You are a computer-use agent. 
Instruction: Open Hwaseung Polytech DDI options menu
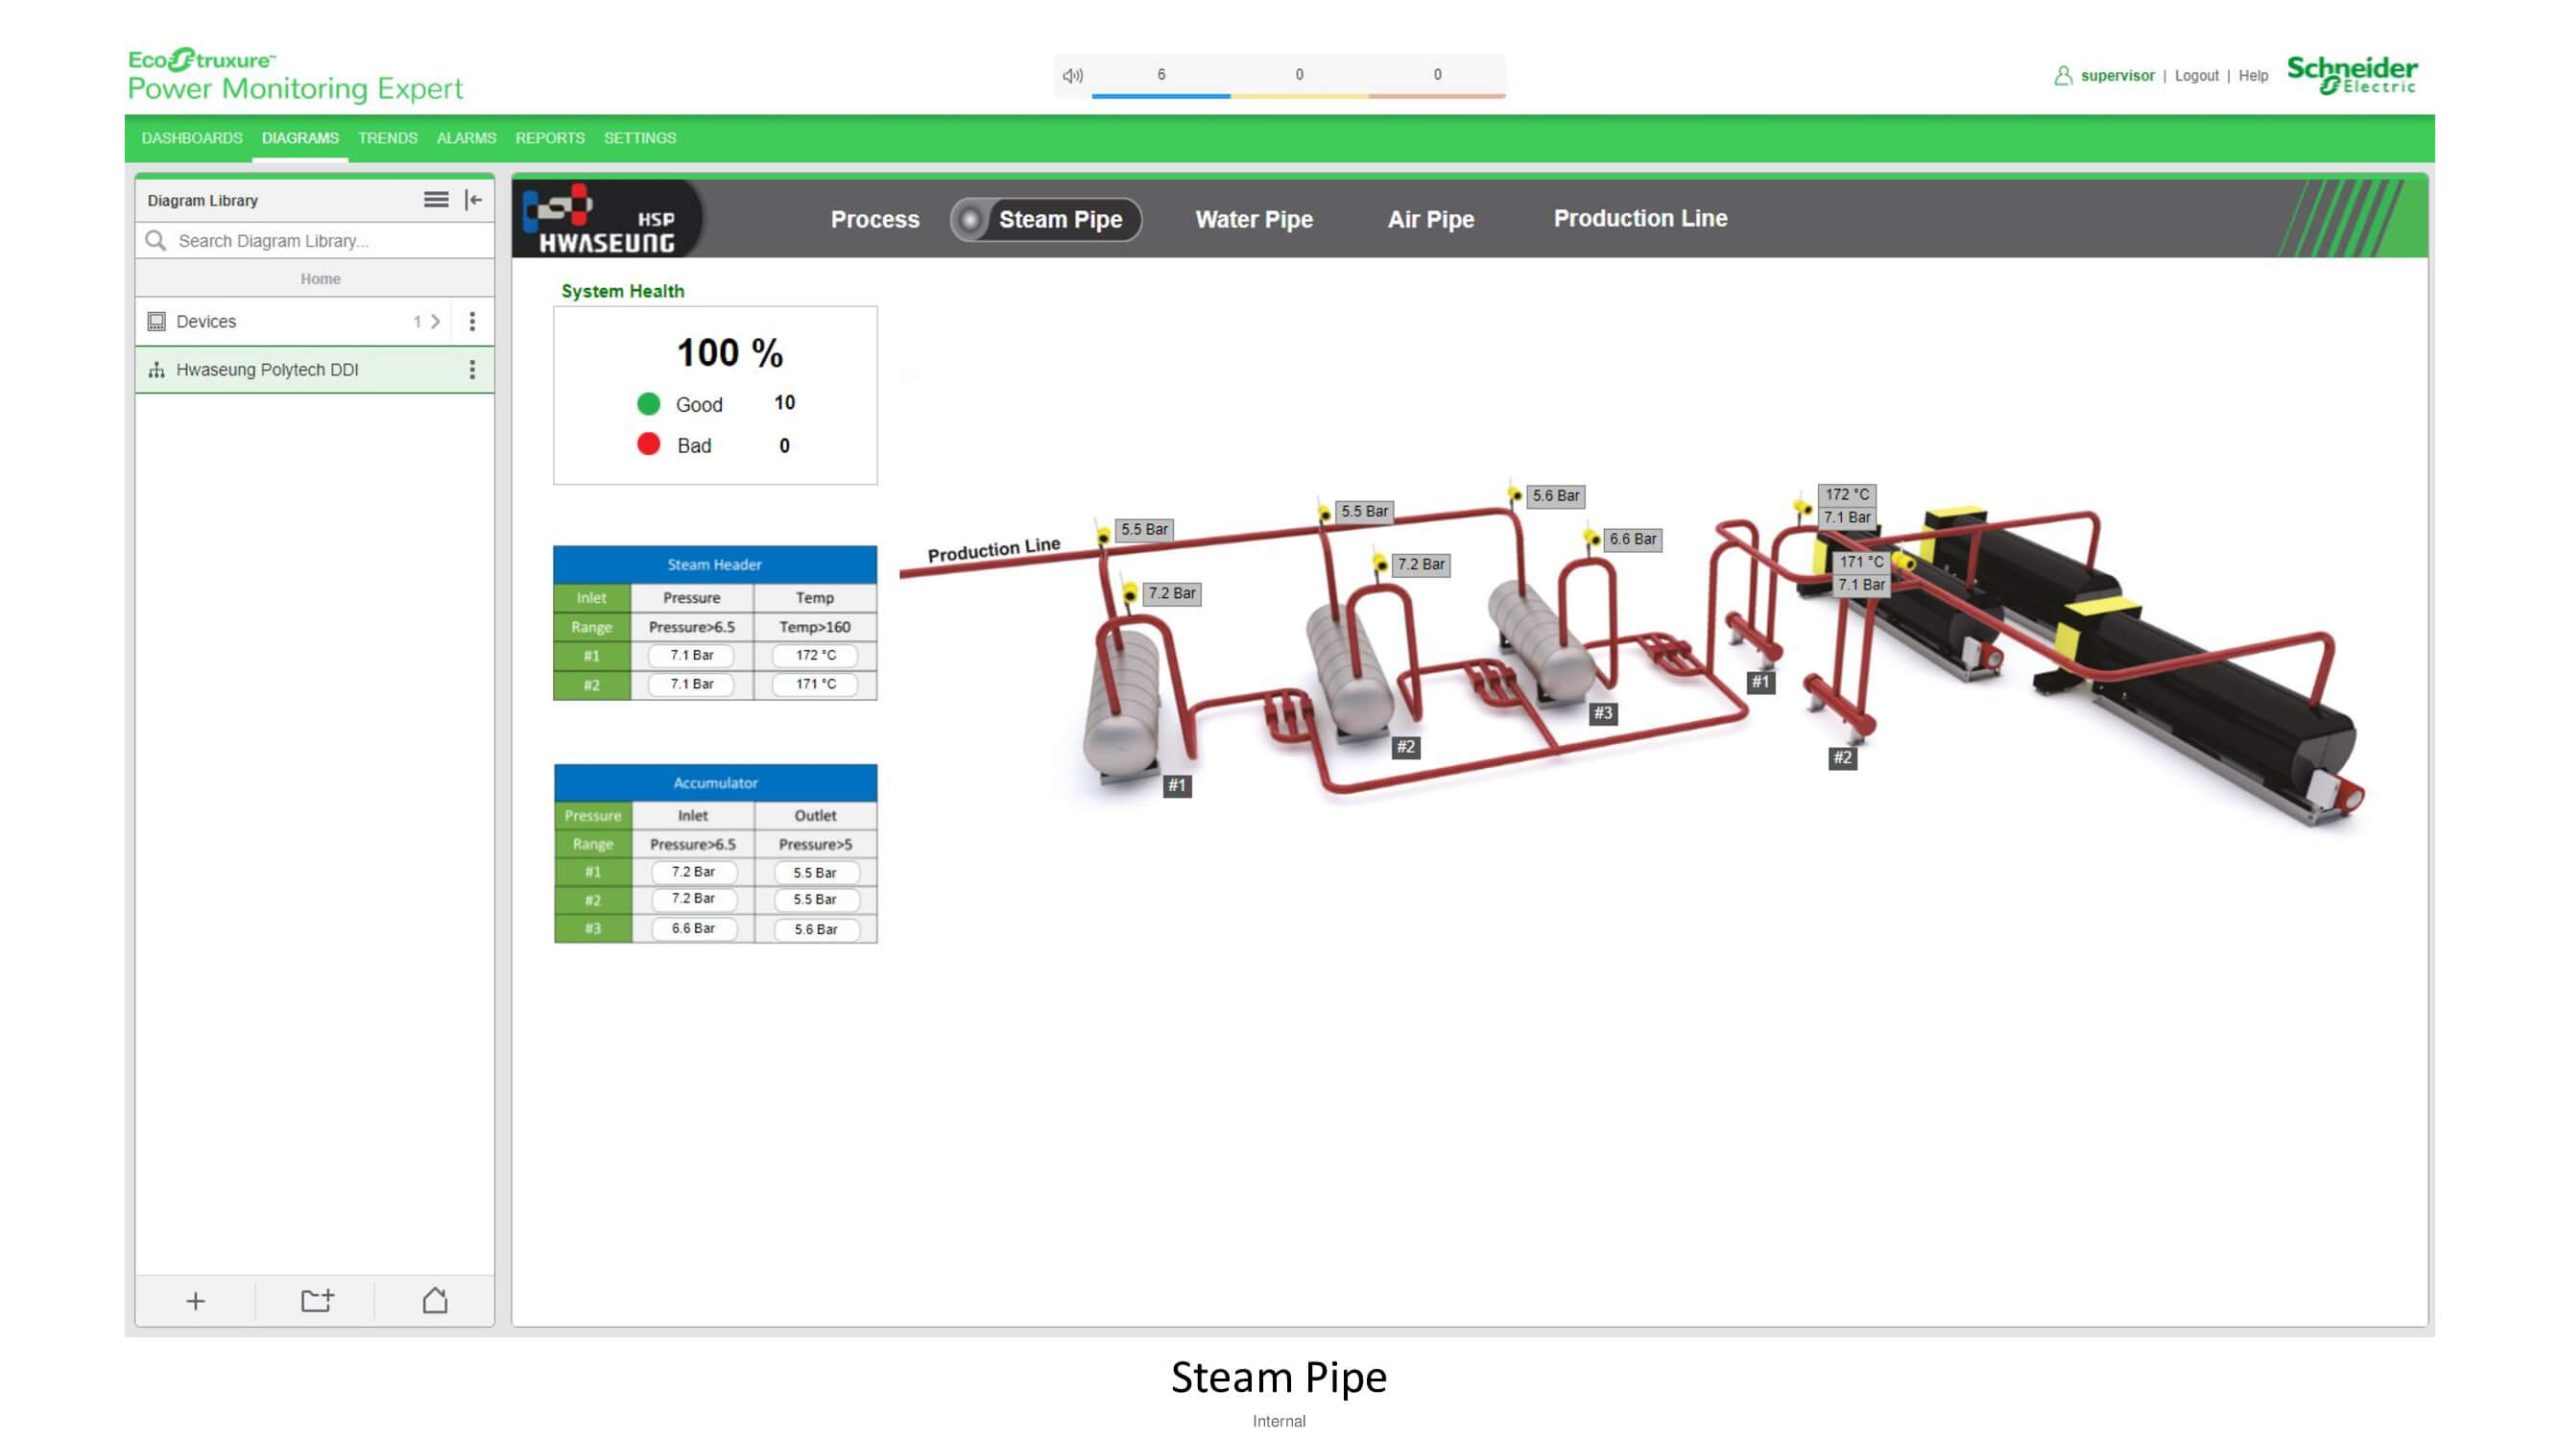(472, 370)
